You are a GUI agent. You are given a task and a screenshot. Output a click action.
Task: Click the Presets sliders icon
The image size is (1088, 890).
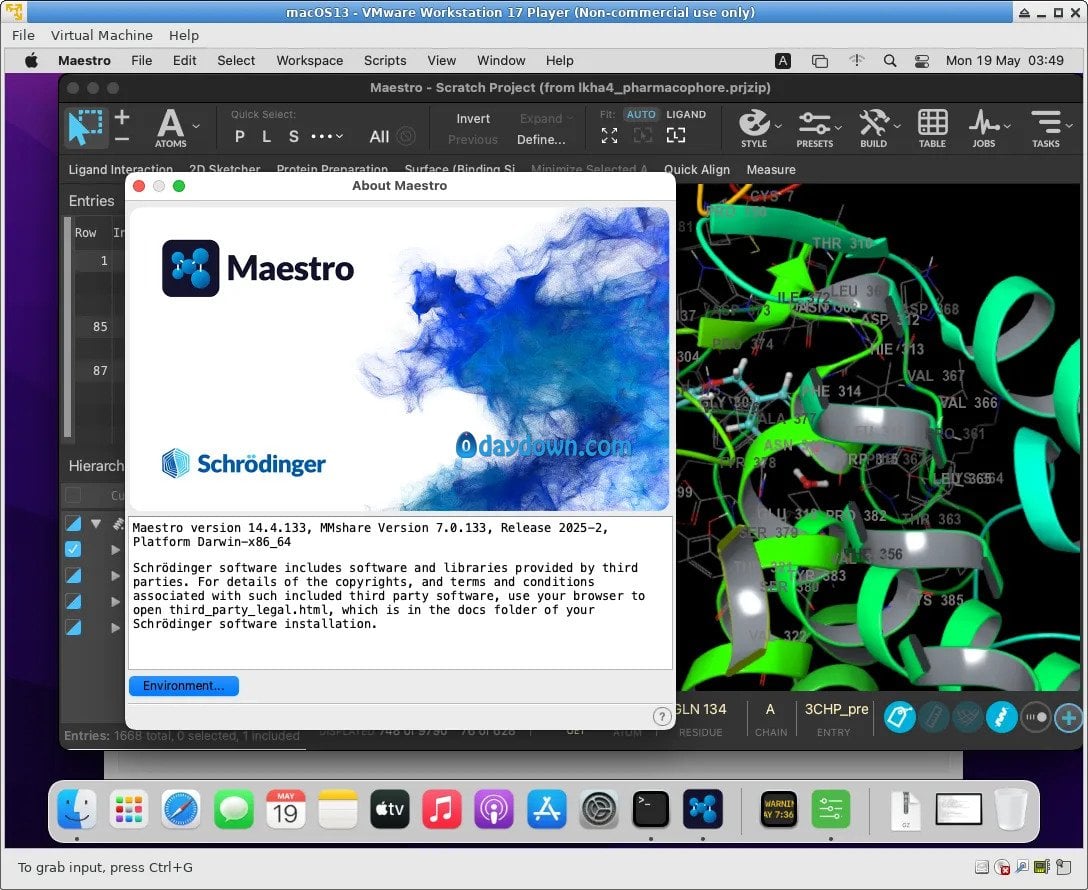(814, 124)
